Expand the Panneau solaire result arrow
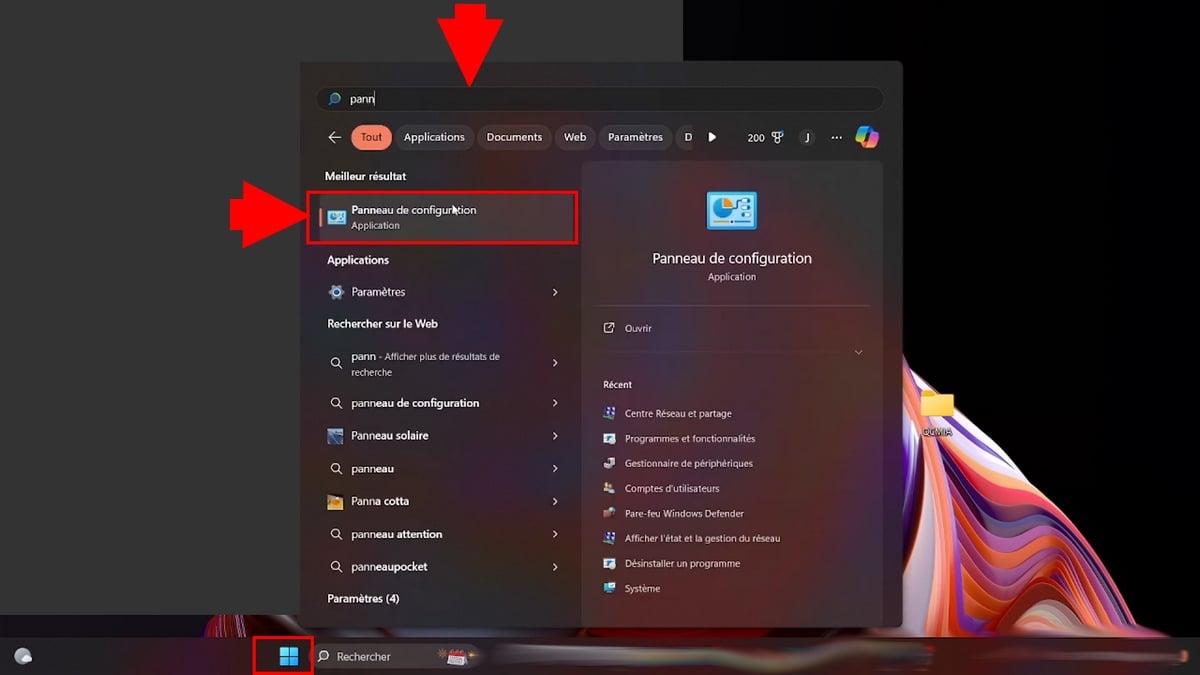This screenshot has width=1200, height=675. coord(555,436)
